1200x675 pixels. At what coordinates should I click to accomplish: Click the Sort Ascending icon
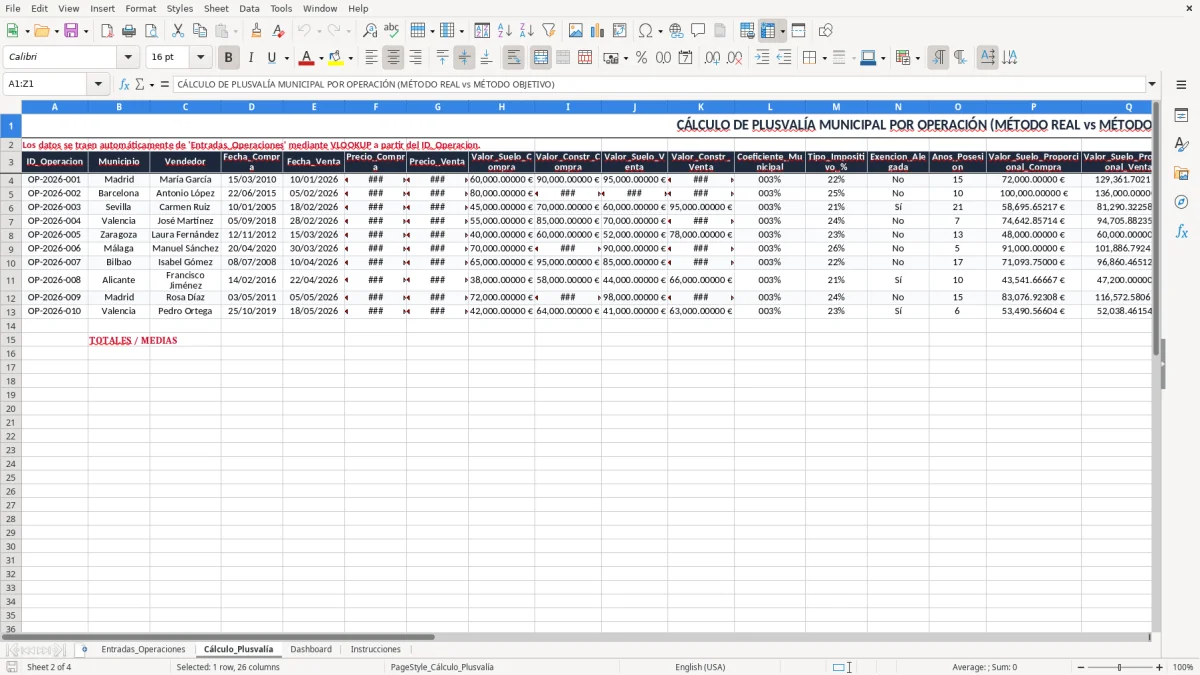coord(505,31)
